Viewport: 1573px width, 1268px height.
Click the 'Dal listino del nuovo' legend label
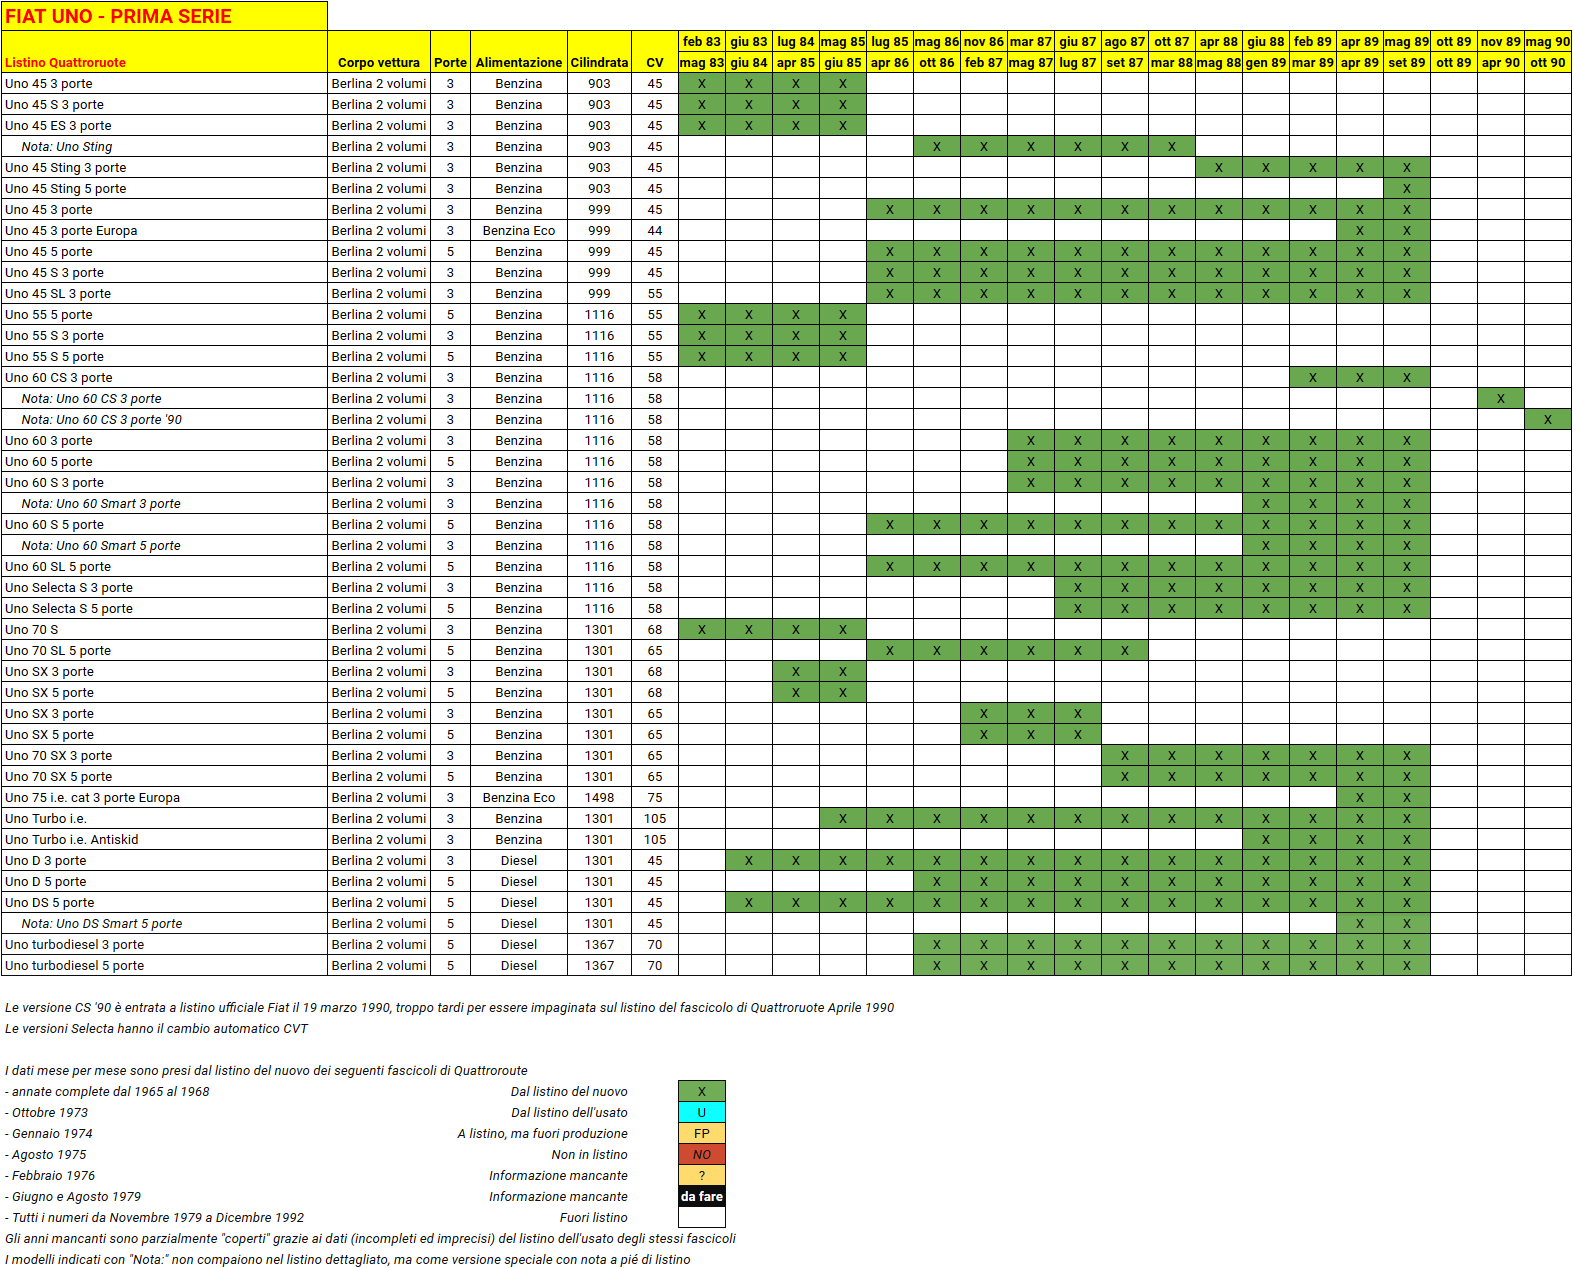(569, 1091)
